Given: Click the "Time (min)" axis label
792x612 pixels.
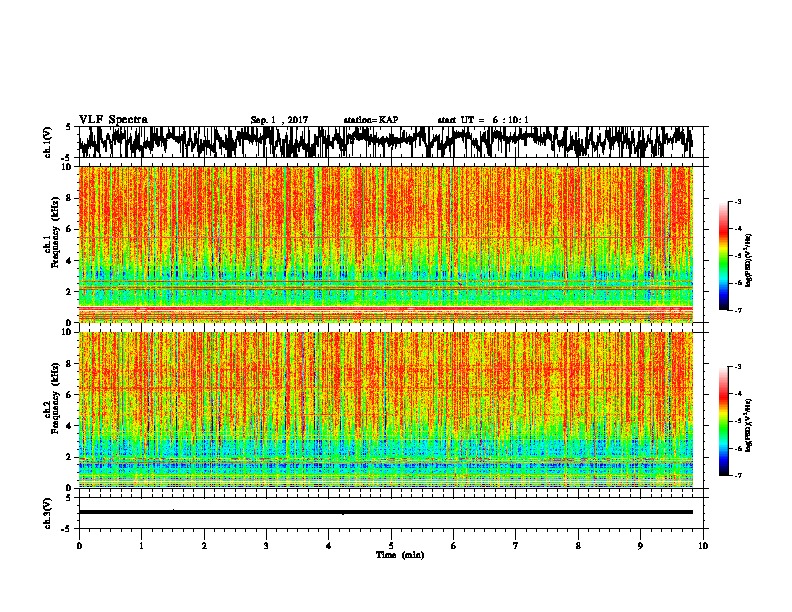Looking at the screenshot, I should point(400,555).
